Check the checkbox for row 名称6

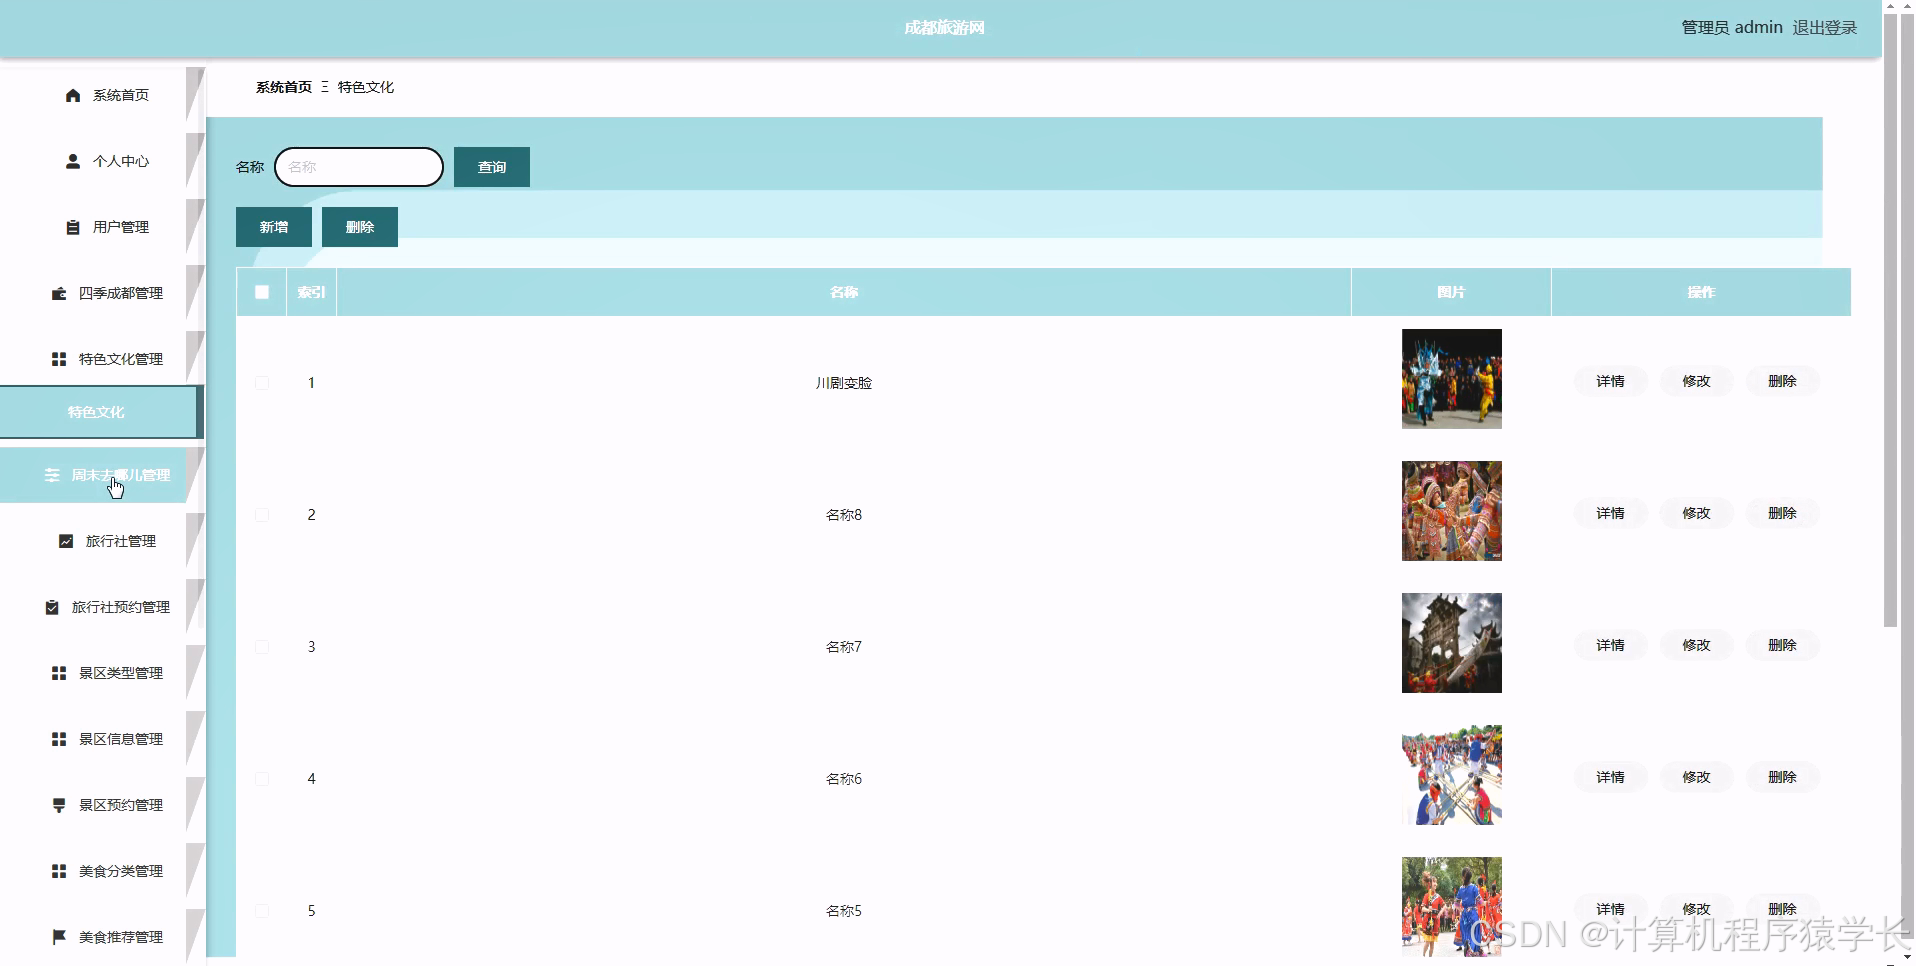(262, 779)
